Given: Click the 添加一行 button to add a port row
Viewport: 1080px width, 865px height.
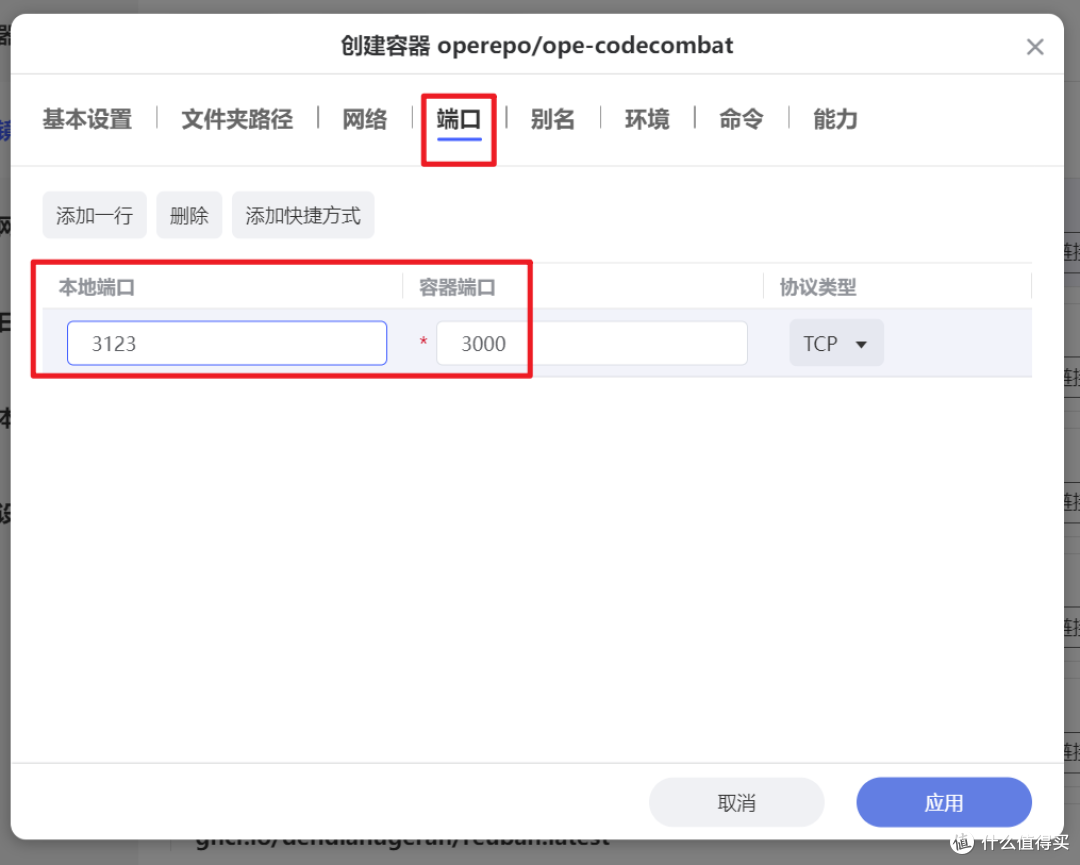Looking at the screenshot, I should coord(94,215).
